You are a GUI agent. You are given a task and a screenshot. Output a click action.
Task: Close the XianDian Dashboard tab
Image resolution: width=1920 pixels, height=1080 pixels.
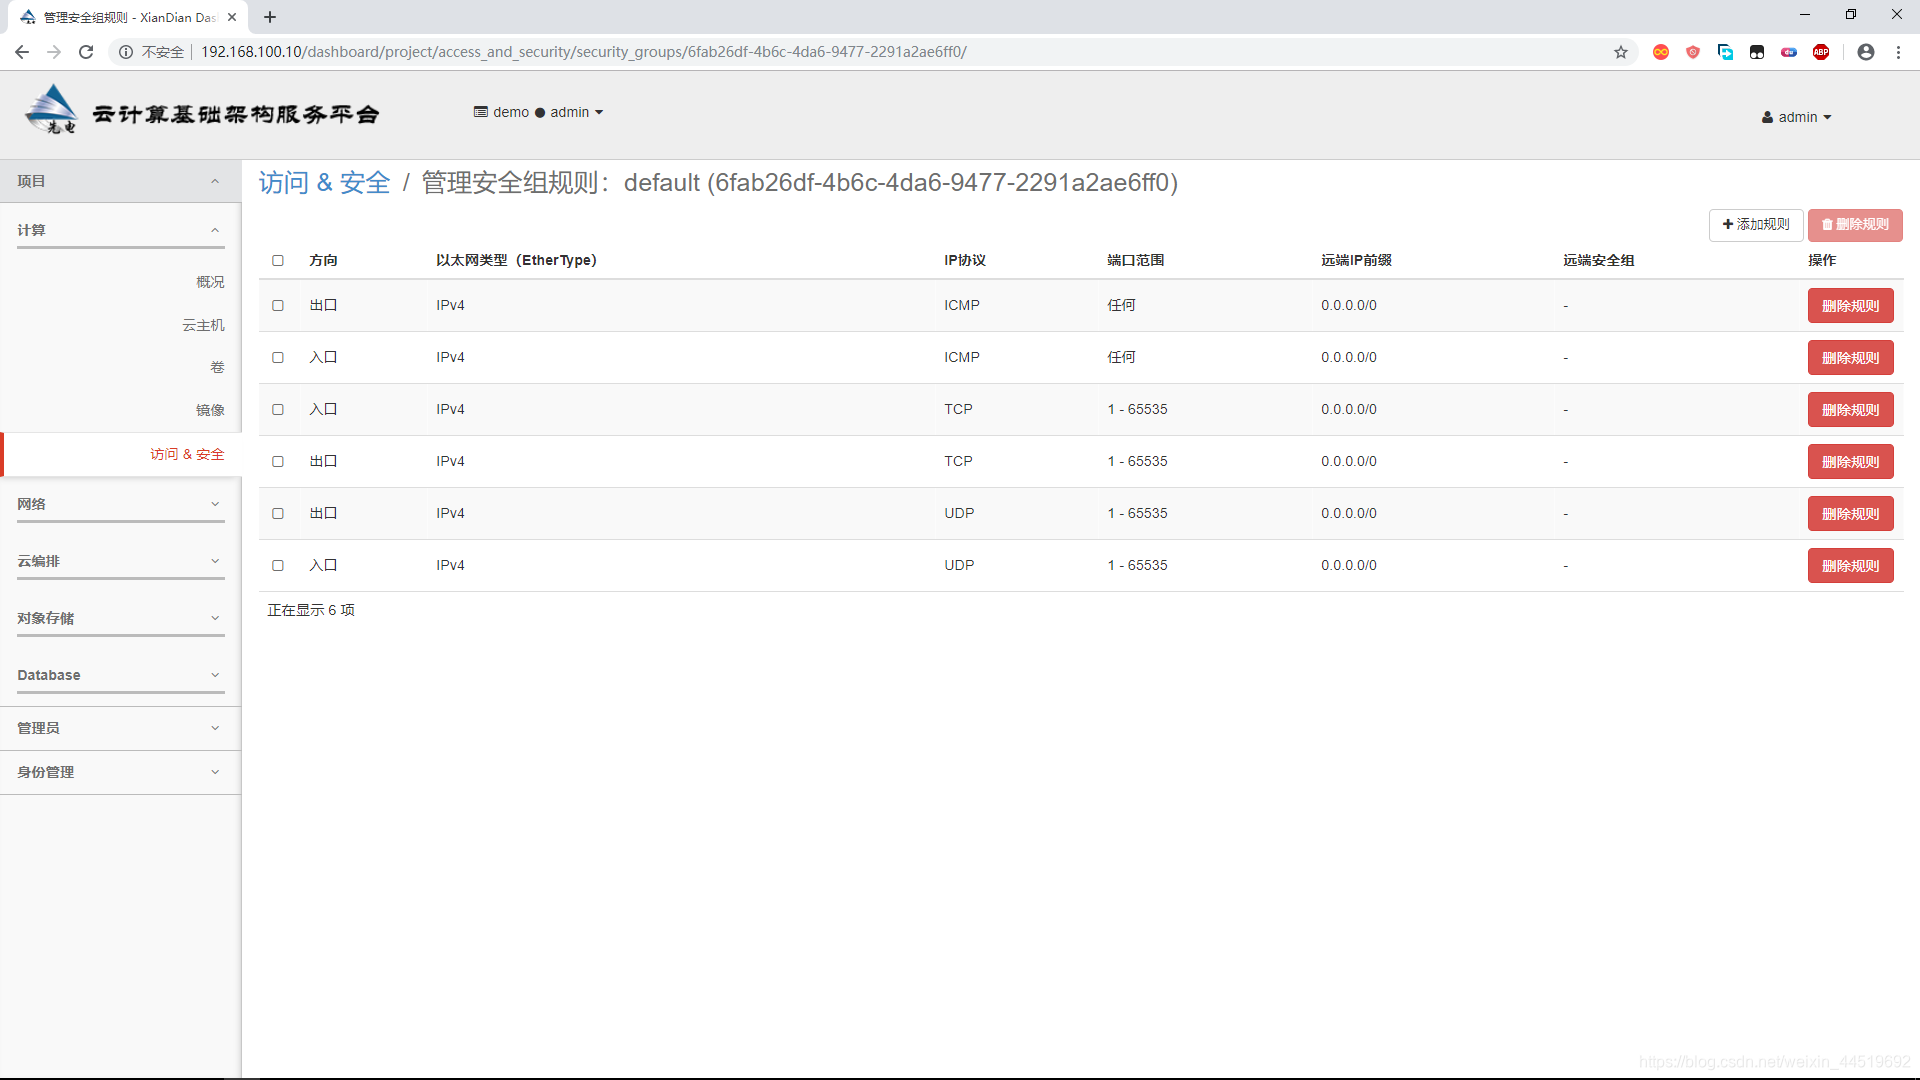coord(232,17)
